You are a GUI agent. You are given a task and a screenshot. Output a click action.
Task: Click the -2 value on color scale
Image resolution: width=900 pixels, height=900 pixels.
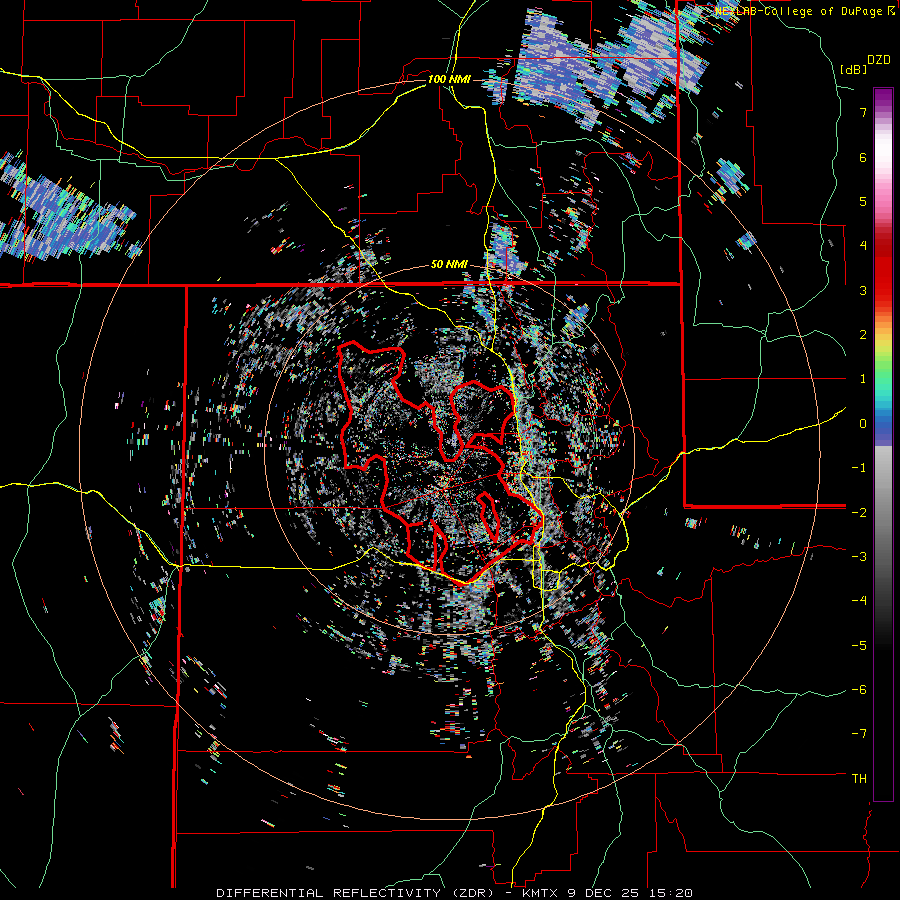click(x=859, y=512)
